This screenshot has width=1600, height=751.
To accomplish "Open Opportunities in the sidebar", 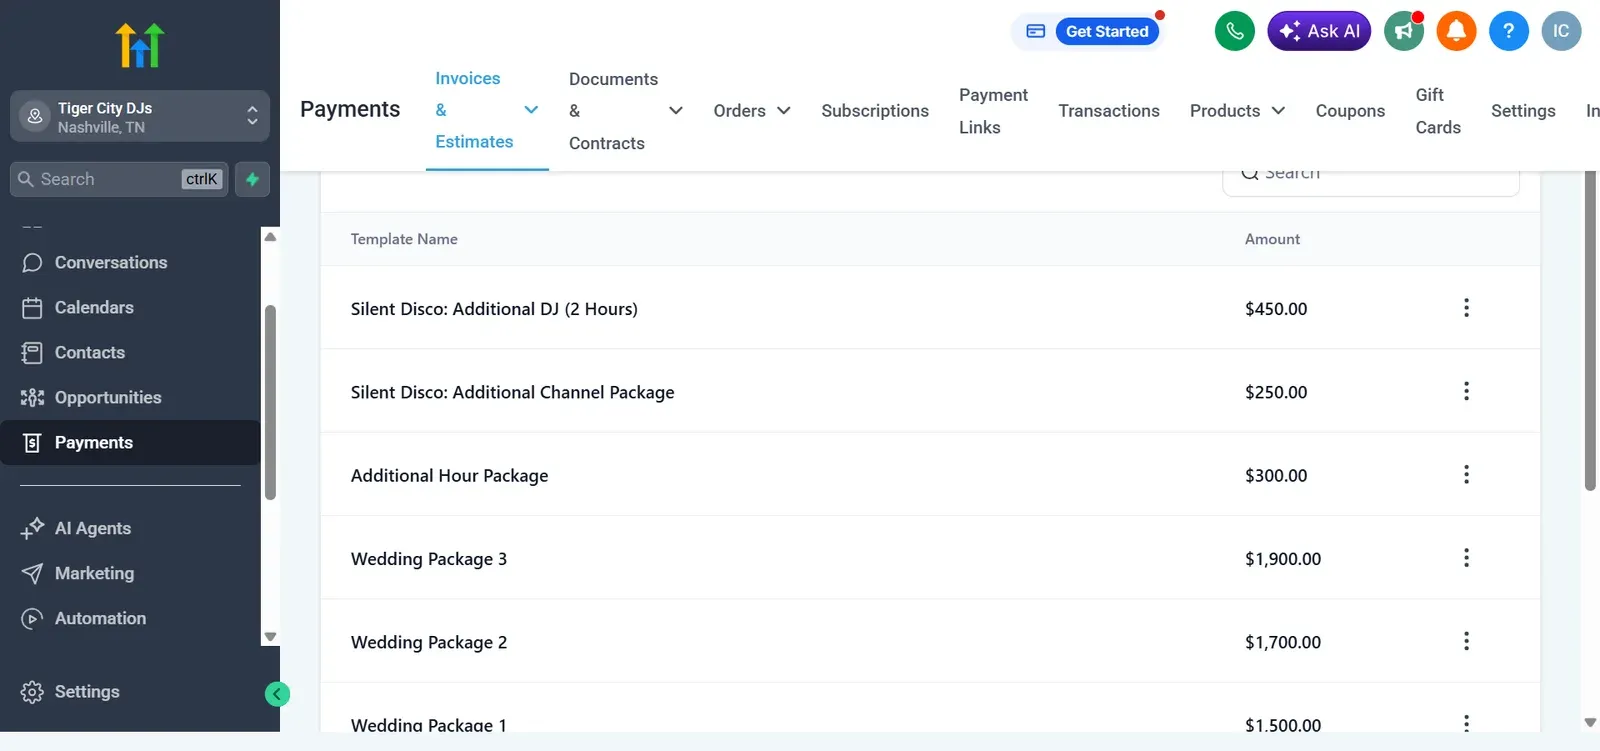I will pyautogui.click(x=130, y=397).
